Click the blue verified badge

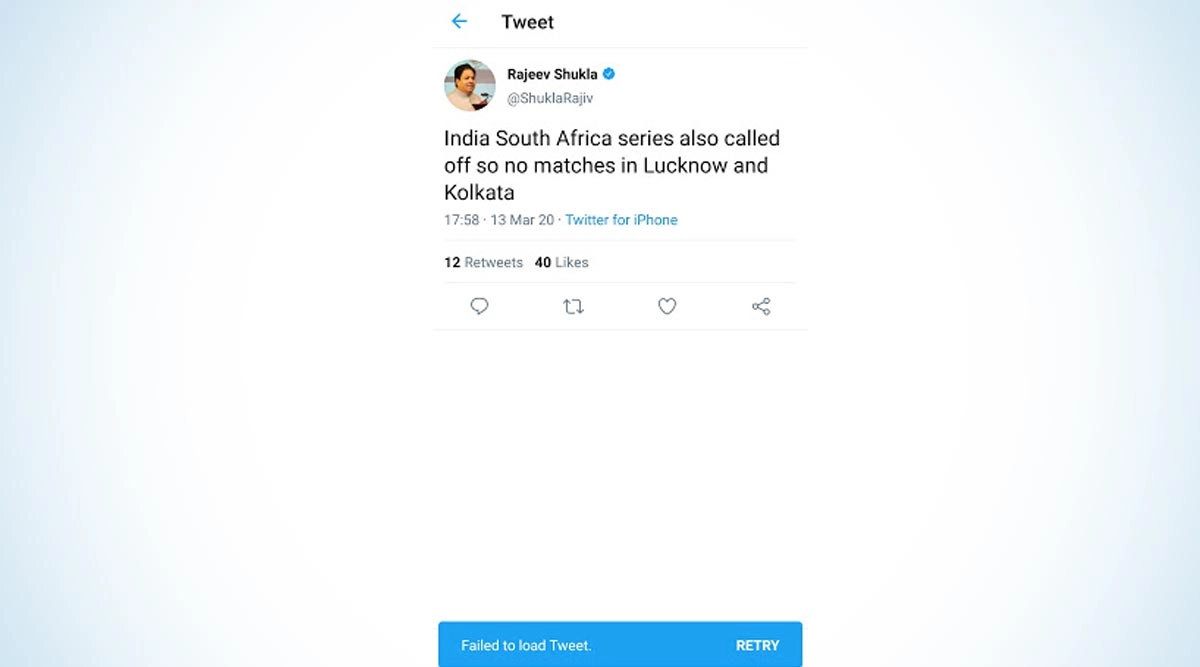coord(609,74)
